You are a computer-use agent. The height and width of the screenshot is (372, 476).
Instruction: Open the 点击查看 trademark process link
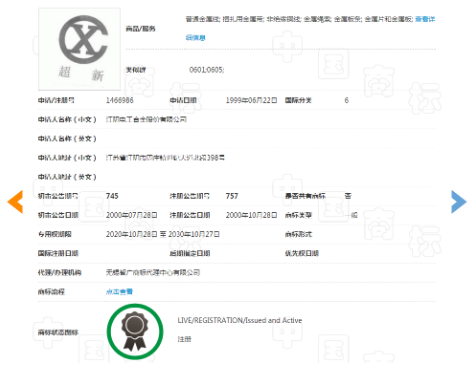(x=119, y=292)
